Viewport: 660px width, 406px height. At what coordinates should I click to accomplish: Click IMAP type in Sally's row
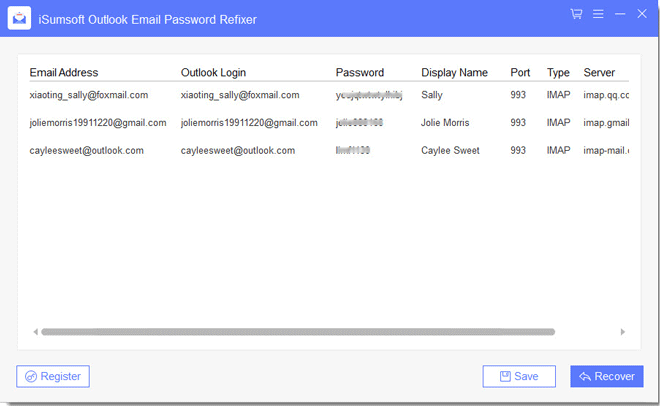click(x=559, y=95)
